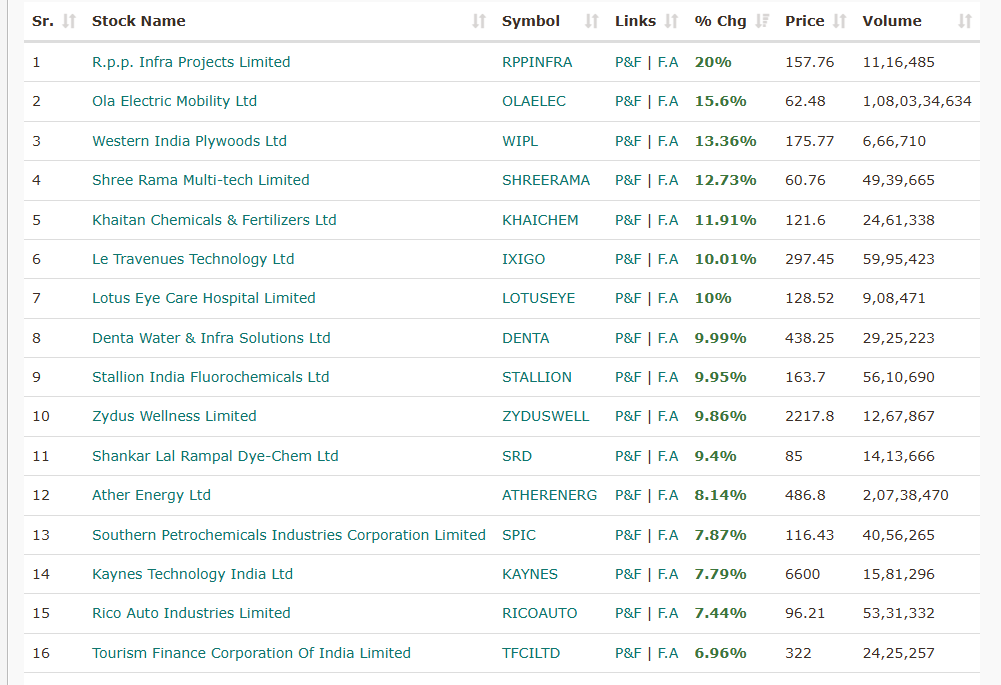Image resolution: width=1001 pixels, height=685 pixels.
Task: Click the sort icon on Sr. column
Action: click(70, 20)
